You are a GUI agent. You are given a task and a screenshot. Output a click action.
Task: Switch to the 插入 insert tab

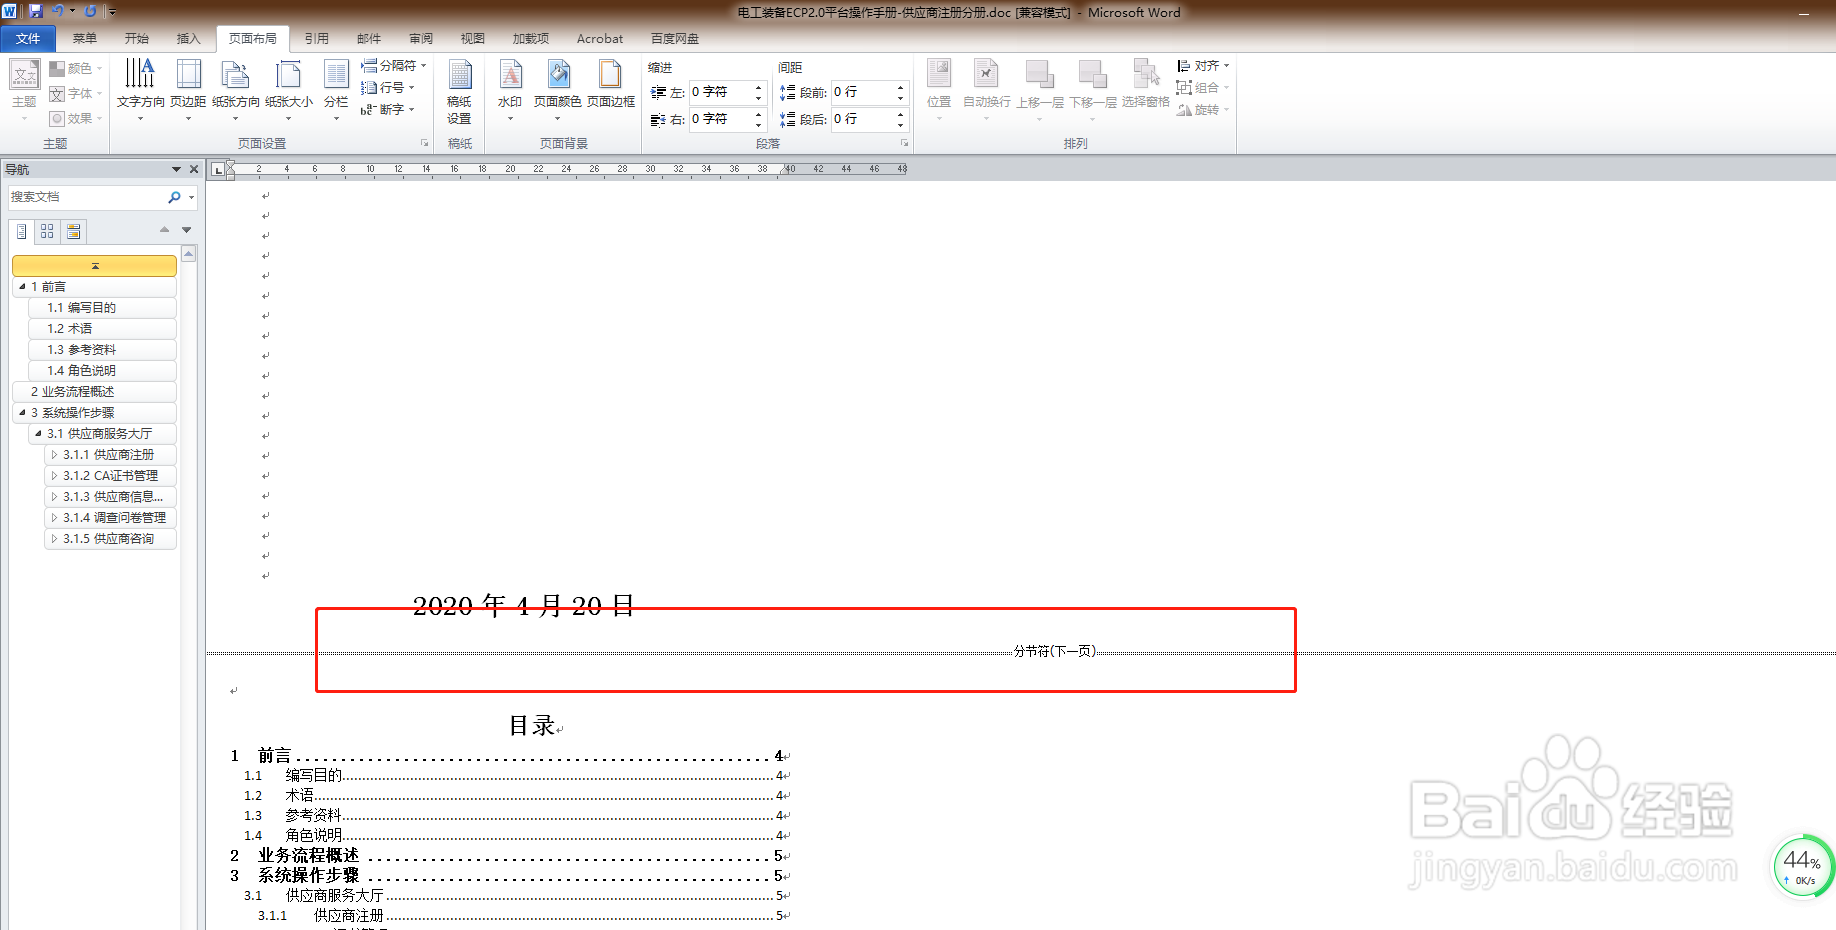189,39
